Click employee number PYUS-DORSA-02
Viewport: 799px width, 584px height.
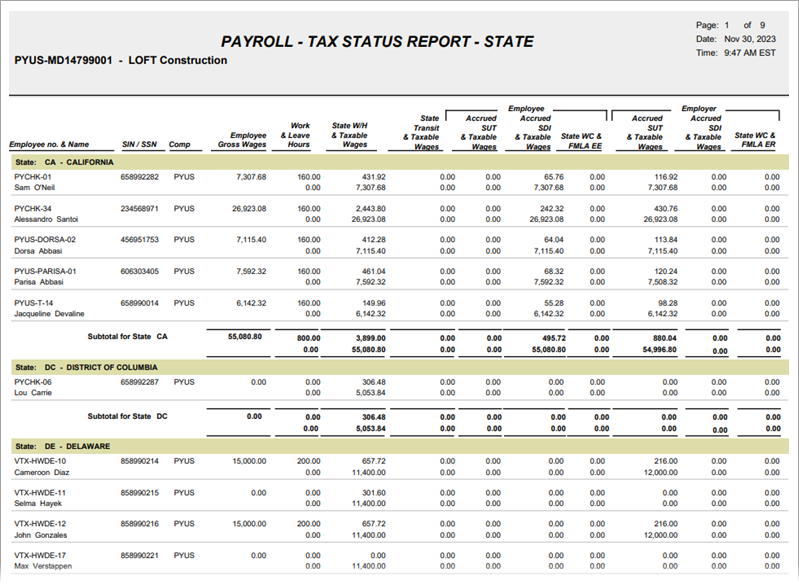pos(45,240)
